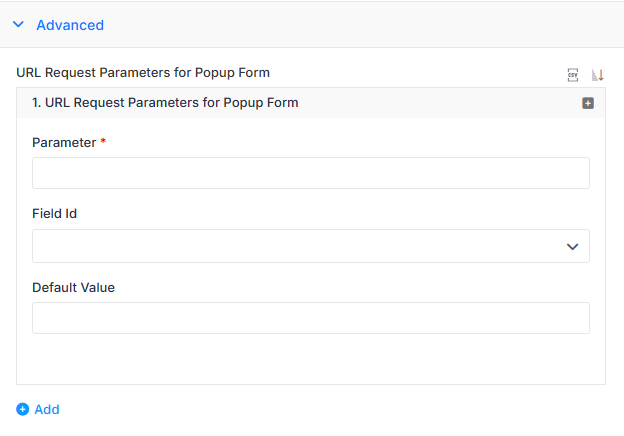Screen dimensions: 624x436
Task: Click inside the Field Id select box
Action: (311, 246)
